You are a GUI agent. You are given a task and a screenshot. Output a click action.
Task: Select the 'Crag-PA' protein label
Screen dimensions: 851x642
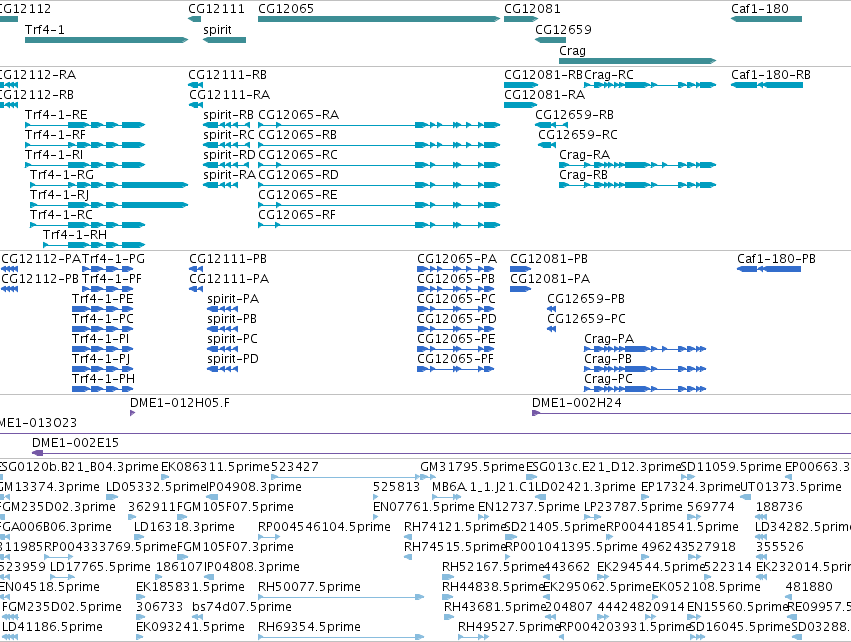[x=609, y=339]
